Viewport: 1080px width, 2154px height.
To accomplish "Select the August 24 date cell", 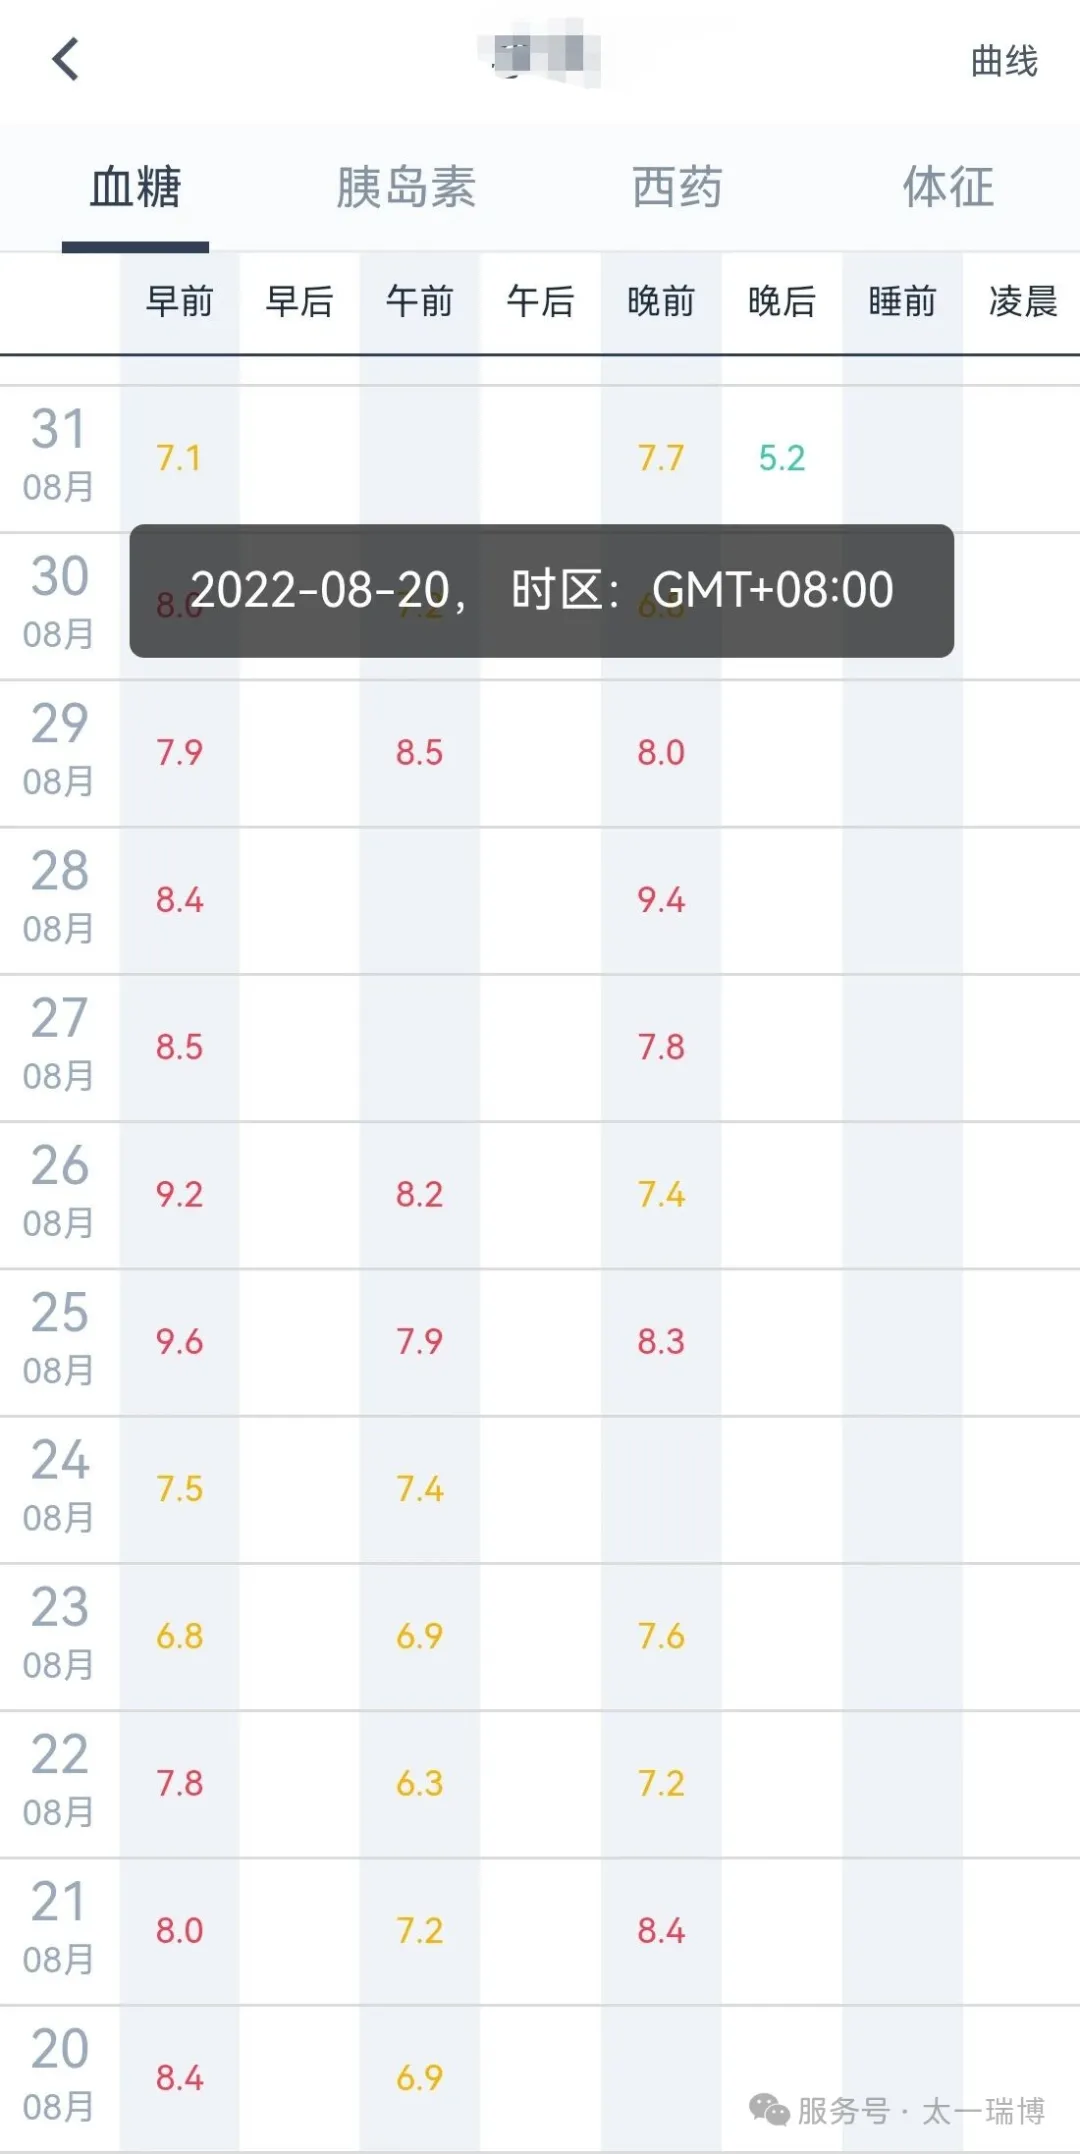I will point(60,1487).
